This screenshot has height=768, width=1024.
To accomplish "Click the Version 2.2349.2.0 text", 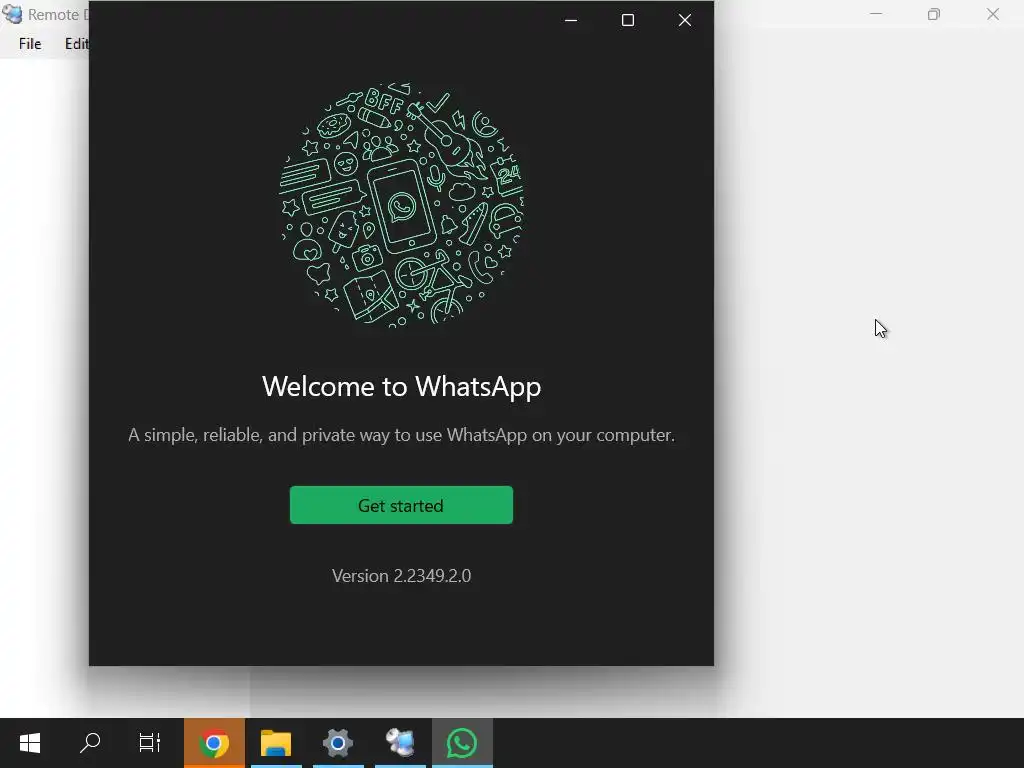I will tap(402, 575).
